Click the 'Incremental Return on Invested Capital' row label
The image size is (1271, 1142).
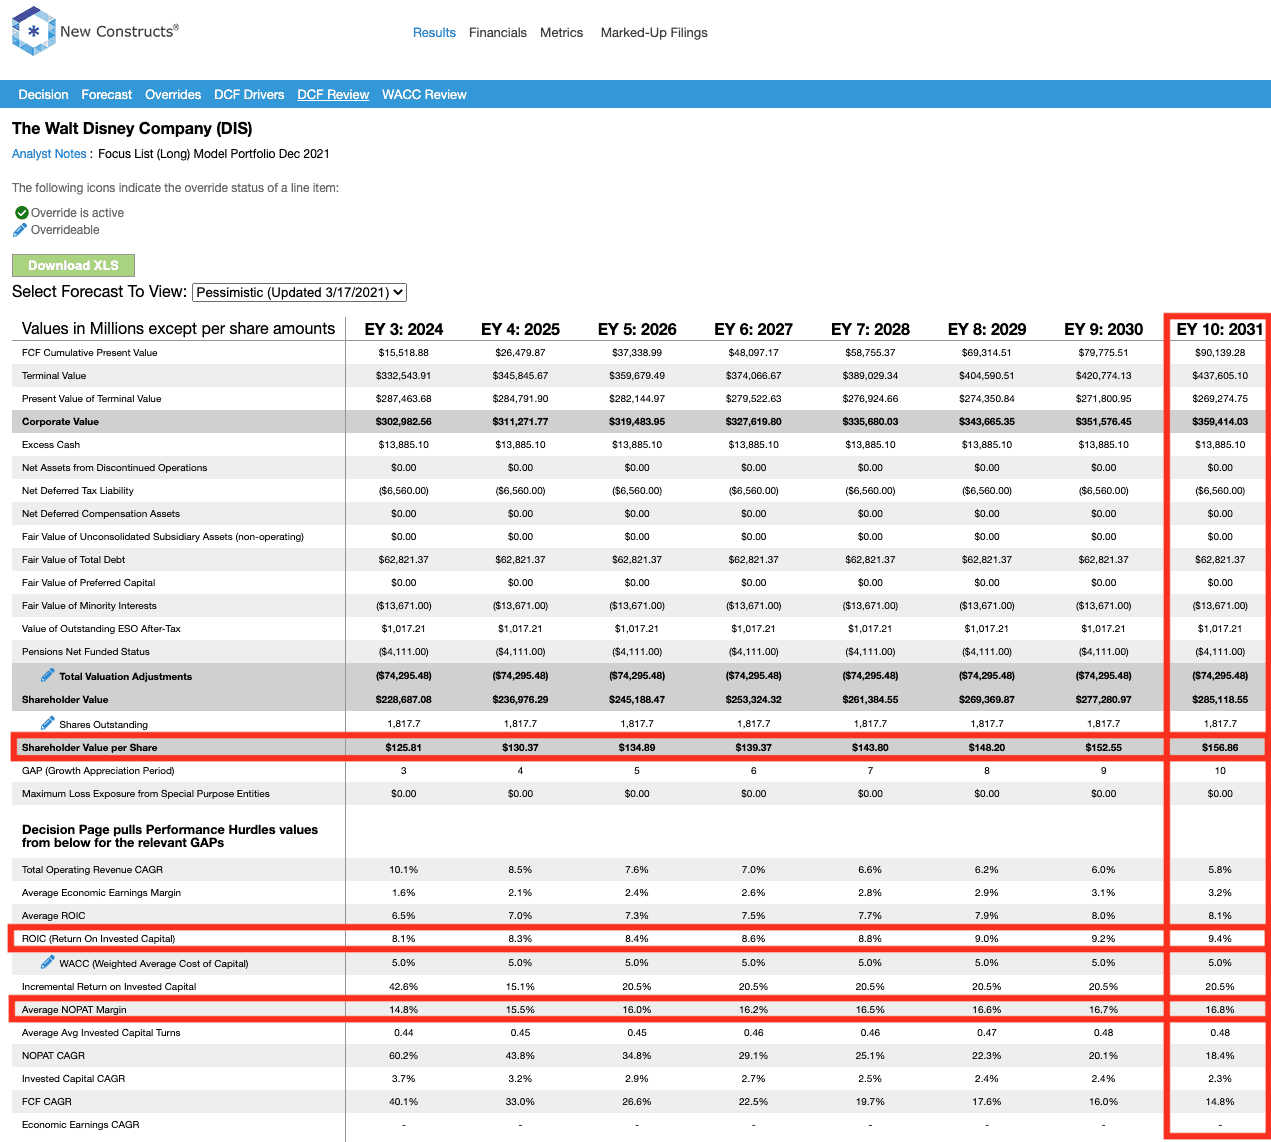point(109,987)
